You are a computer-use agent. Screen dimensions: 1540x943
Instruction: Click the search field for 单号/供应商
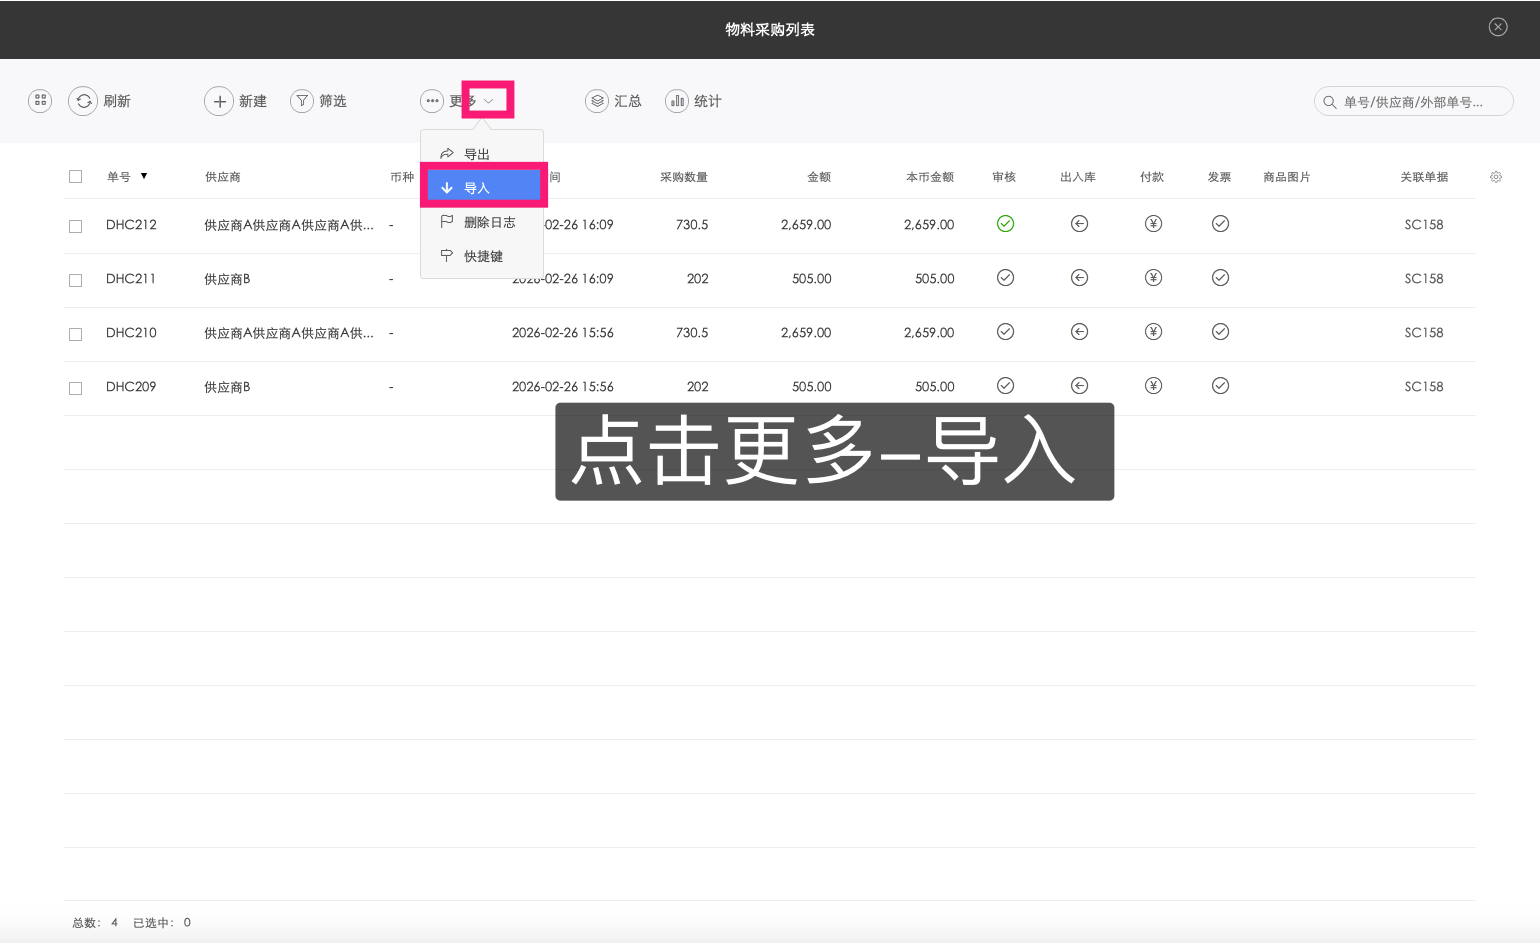coord(1413,101)
